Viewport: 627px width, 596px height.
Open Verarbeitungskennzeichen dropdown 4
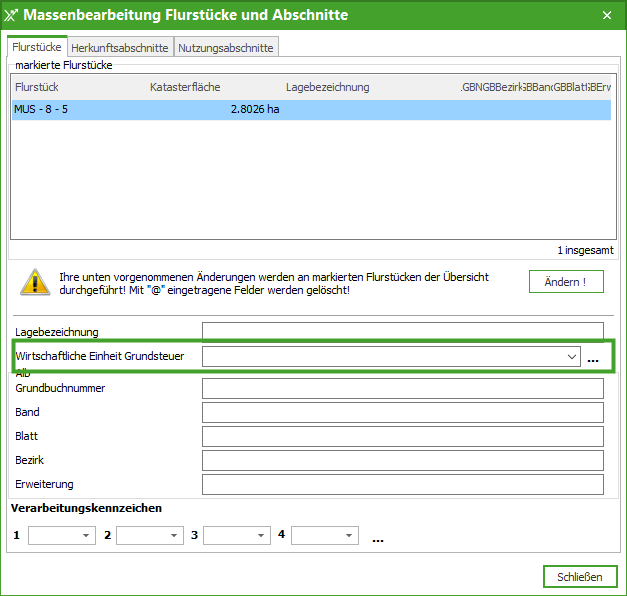(x=346, y=536)
